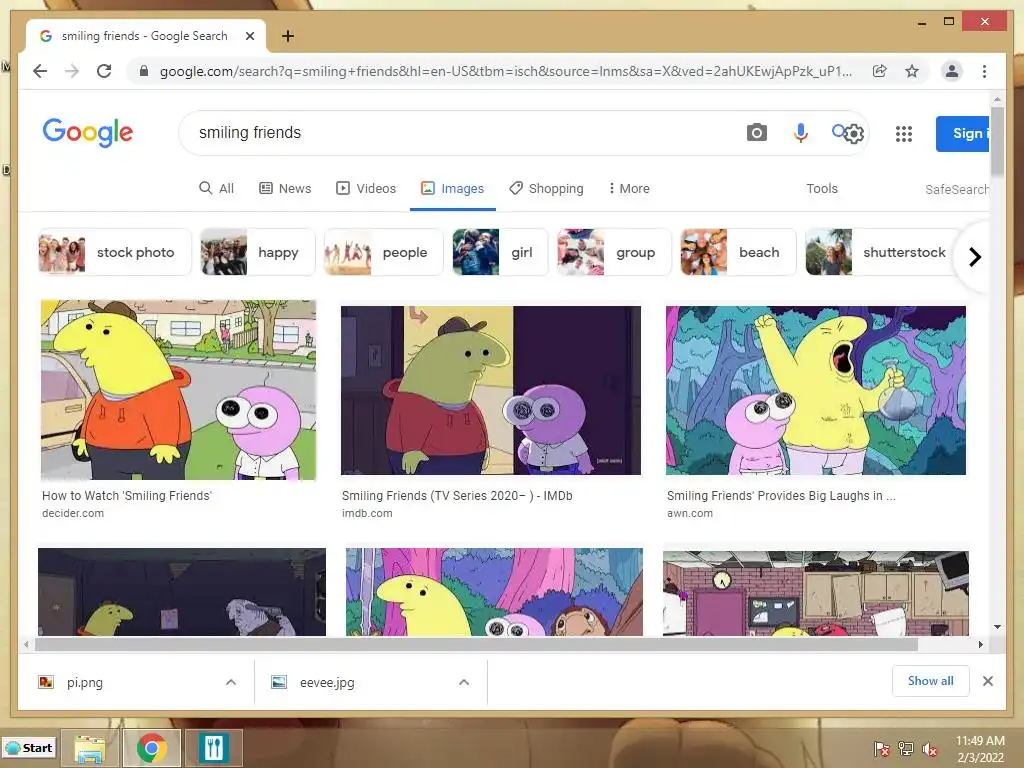Viewport: 1024px width, 768px height.
Task: Filter images by 'stock photo' chip
Action: 114,252
